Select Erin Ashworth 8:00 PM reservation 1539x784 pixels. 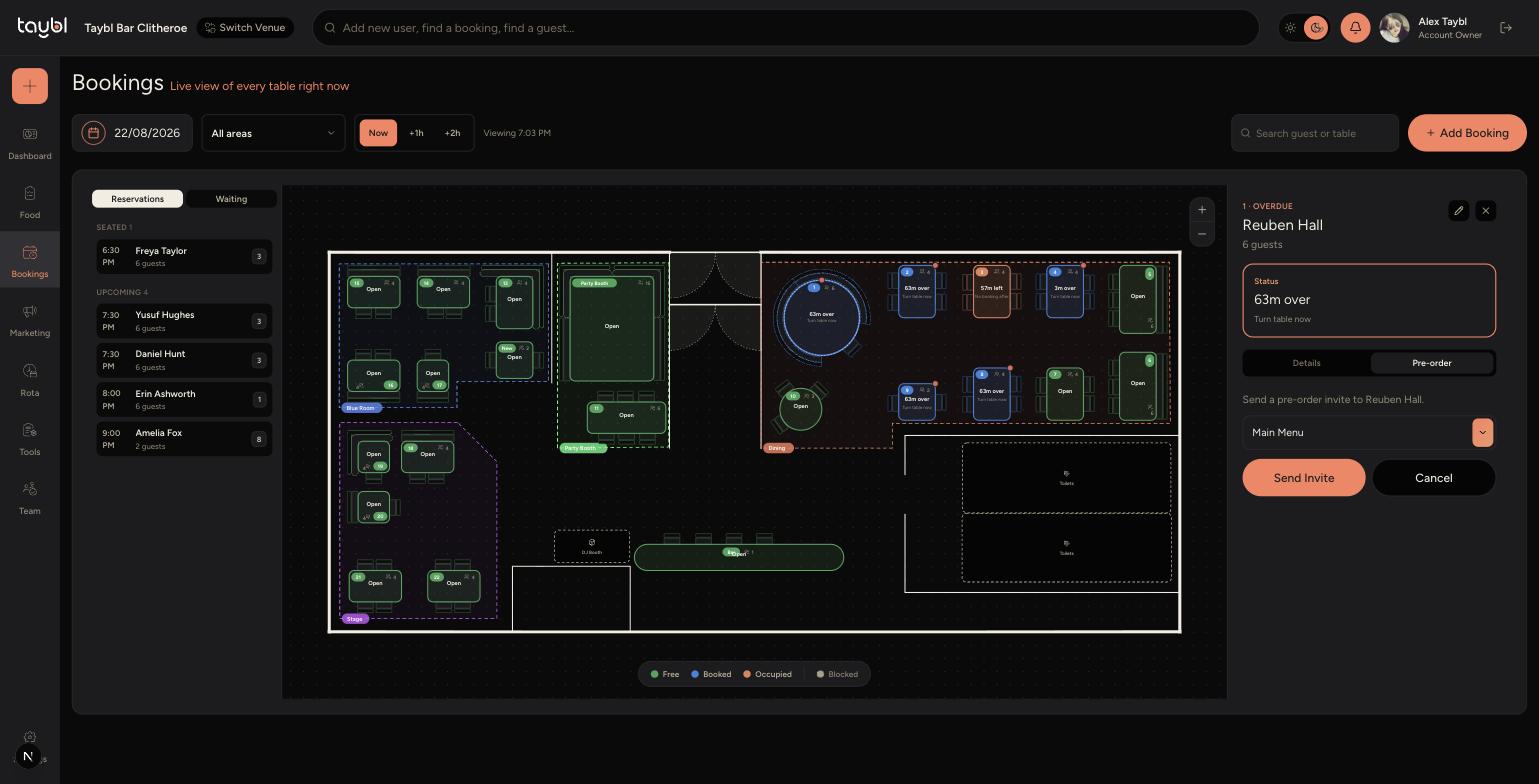pyautogui.click(x=184, y=400)
